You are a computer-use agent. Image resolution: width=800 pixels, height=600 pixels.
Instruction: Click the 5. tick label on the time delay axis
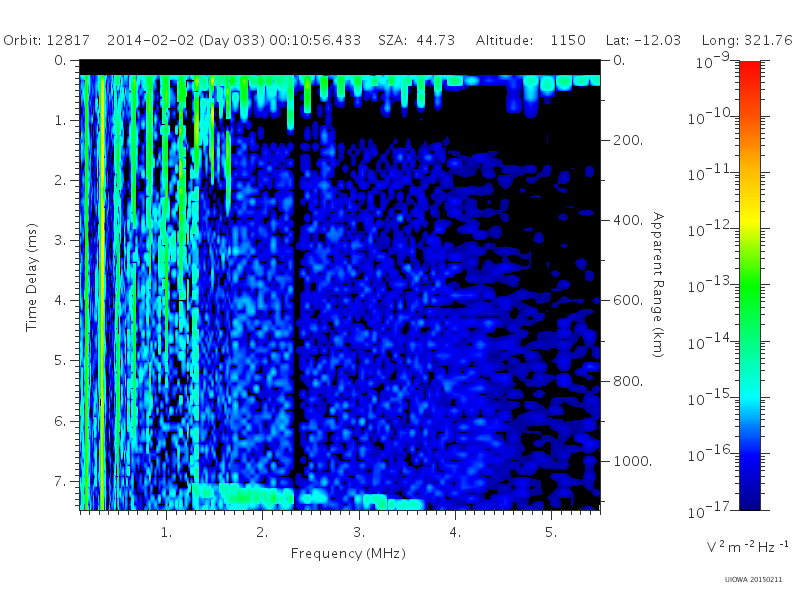60,360
